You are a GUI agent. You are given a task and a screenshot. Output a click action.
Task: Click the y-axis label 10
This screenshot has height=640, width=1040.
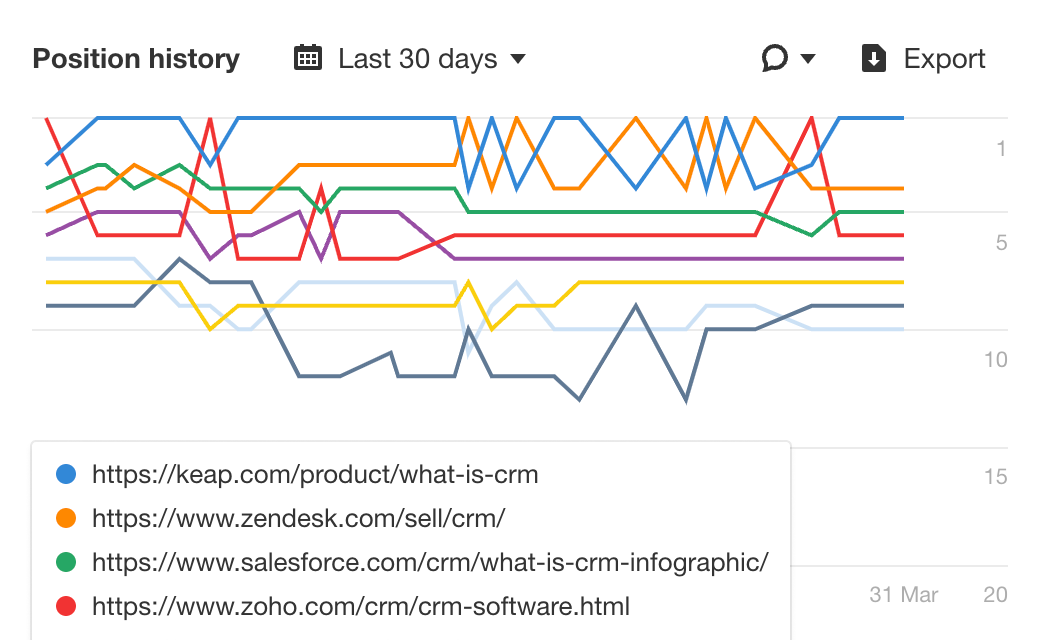(996, 359)
